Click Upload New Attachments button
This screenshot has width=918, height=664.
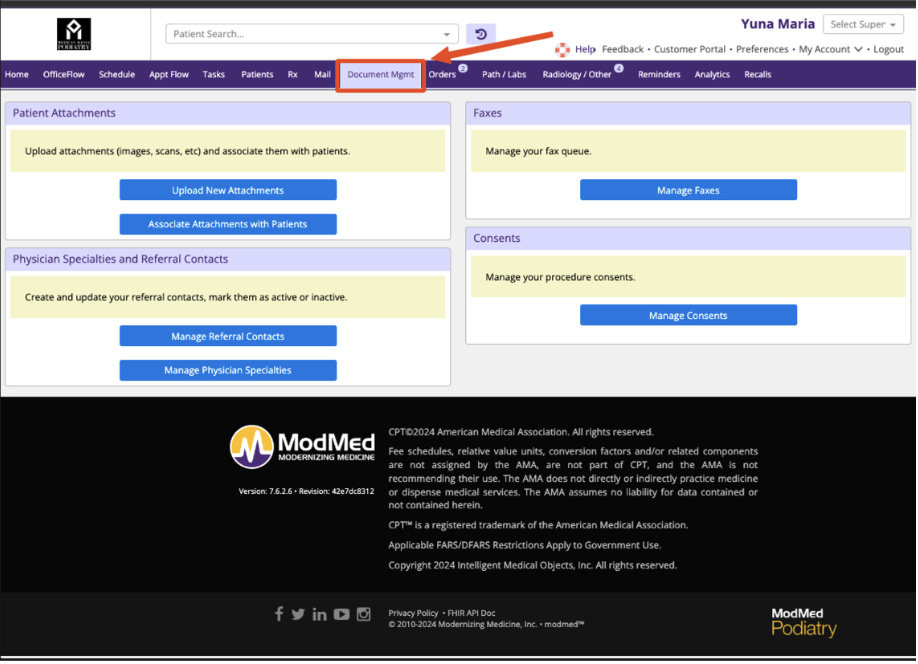pos(228,190)
